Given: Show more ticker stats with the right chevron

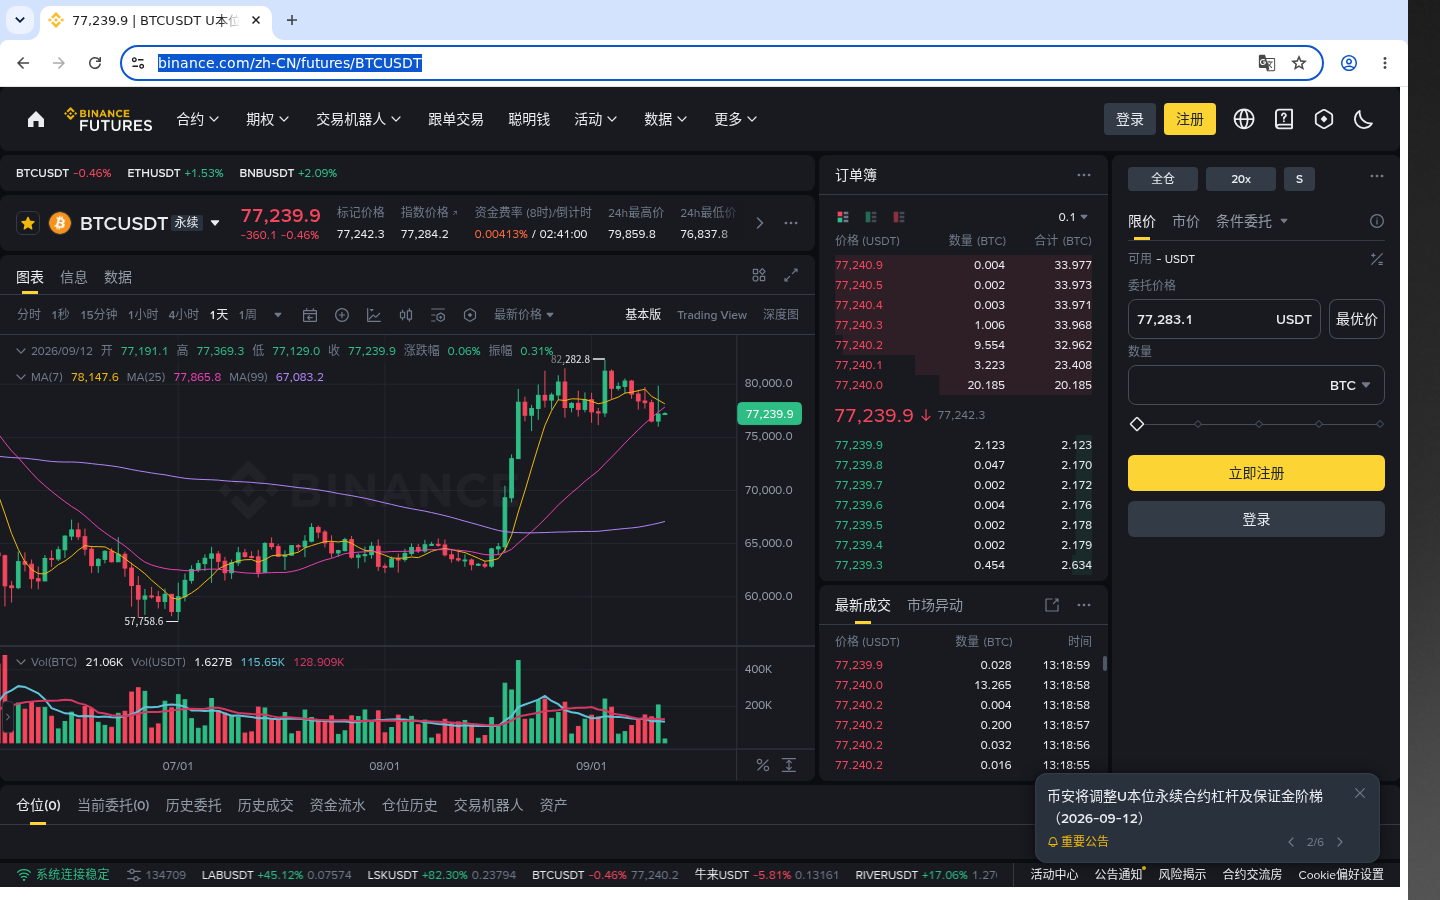Looking at the screenshot, I should pyautogui.click(x=760, y=223).
